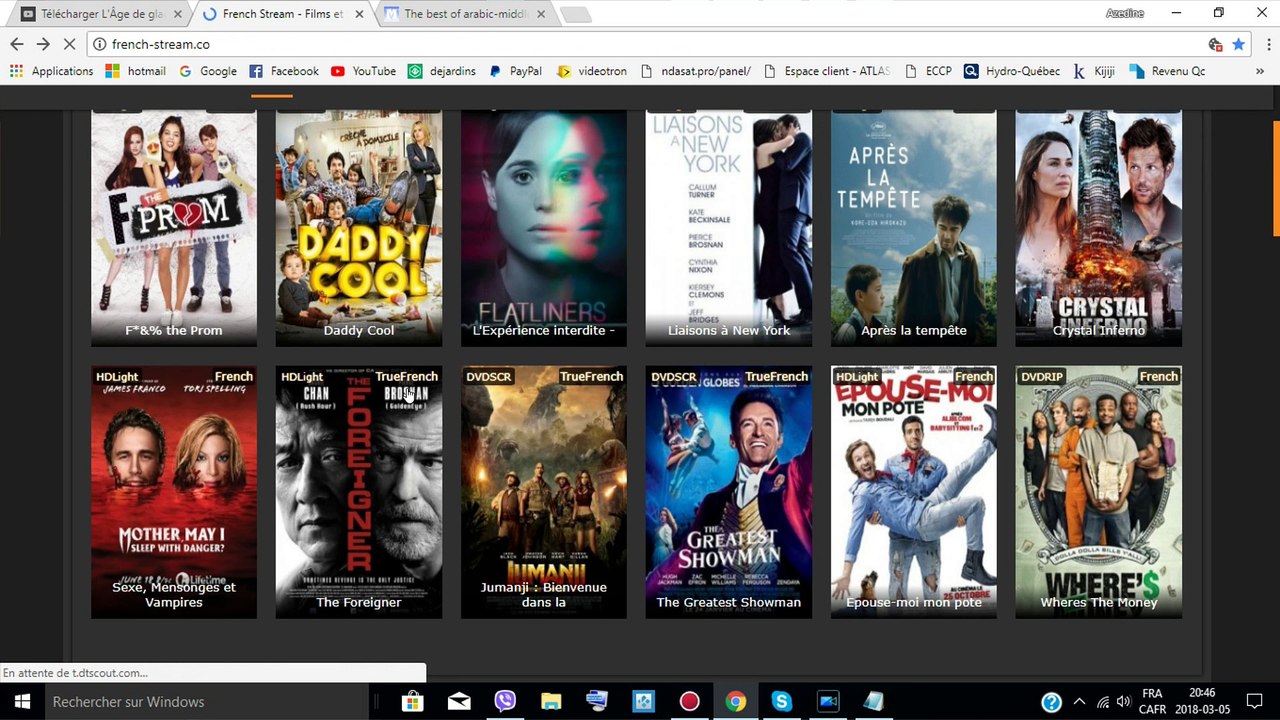Viewport: 1280px width, 720px height.
Task: Open the Wi-Fi network flyout
Action: (1102, 702)
